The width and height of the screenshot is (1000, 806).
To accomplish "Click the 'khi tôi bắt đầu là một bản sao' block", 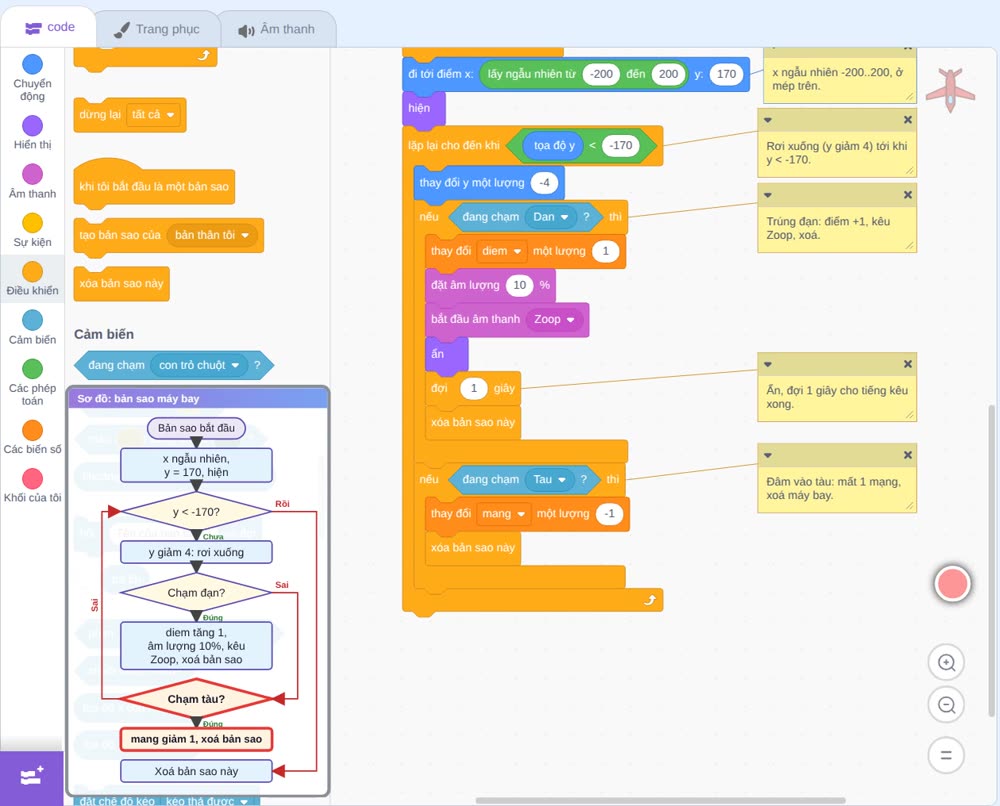I will (x=154, y=187).
